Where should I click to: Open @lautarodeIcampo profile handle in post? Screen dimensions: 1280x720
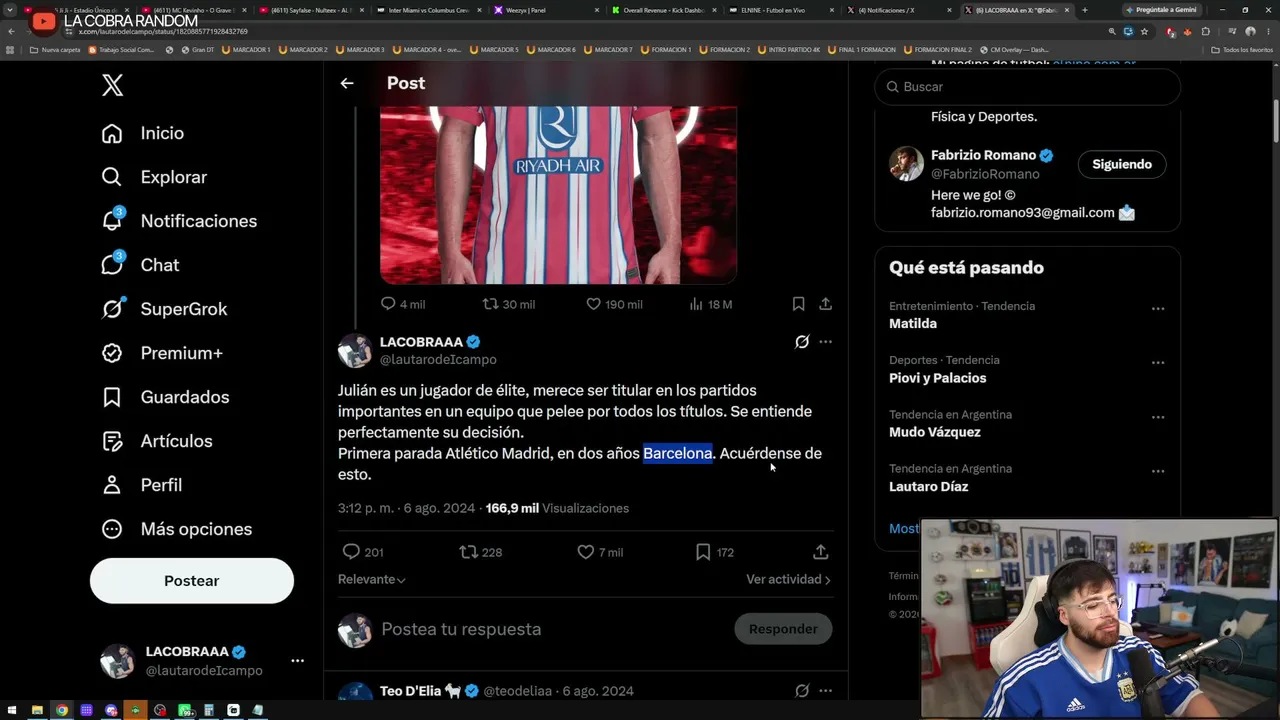coord(438,360)
